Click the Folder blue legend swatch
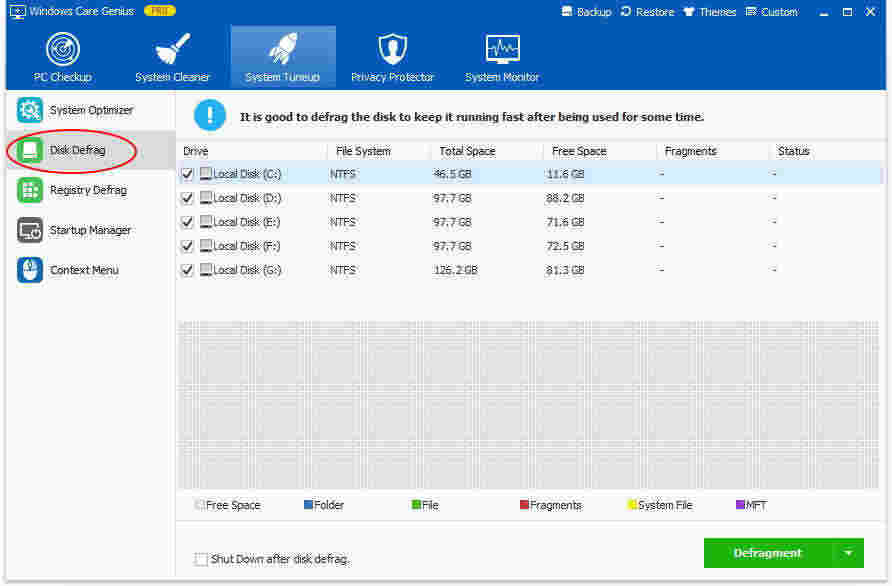Image resolution: width=892 pixels, height=586 pixels. pos(308,505)
